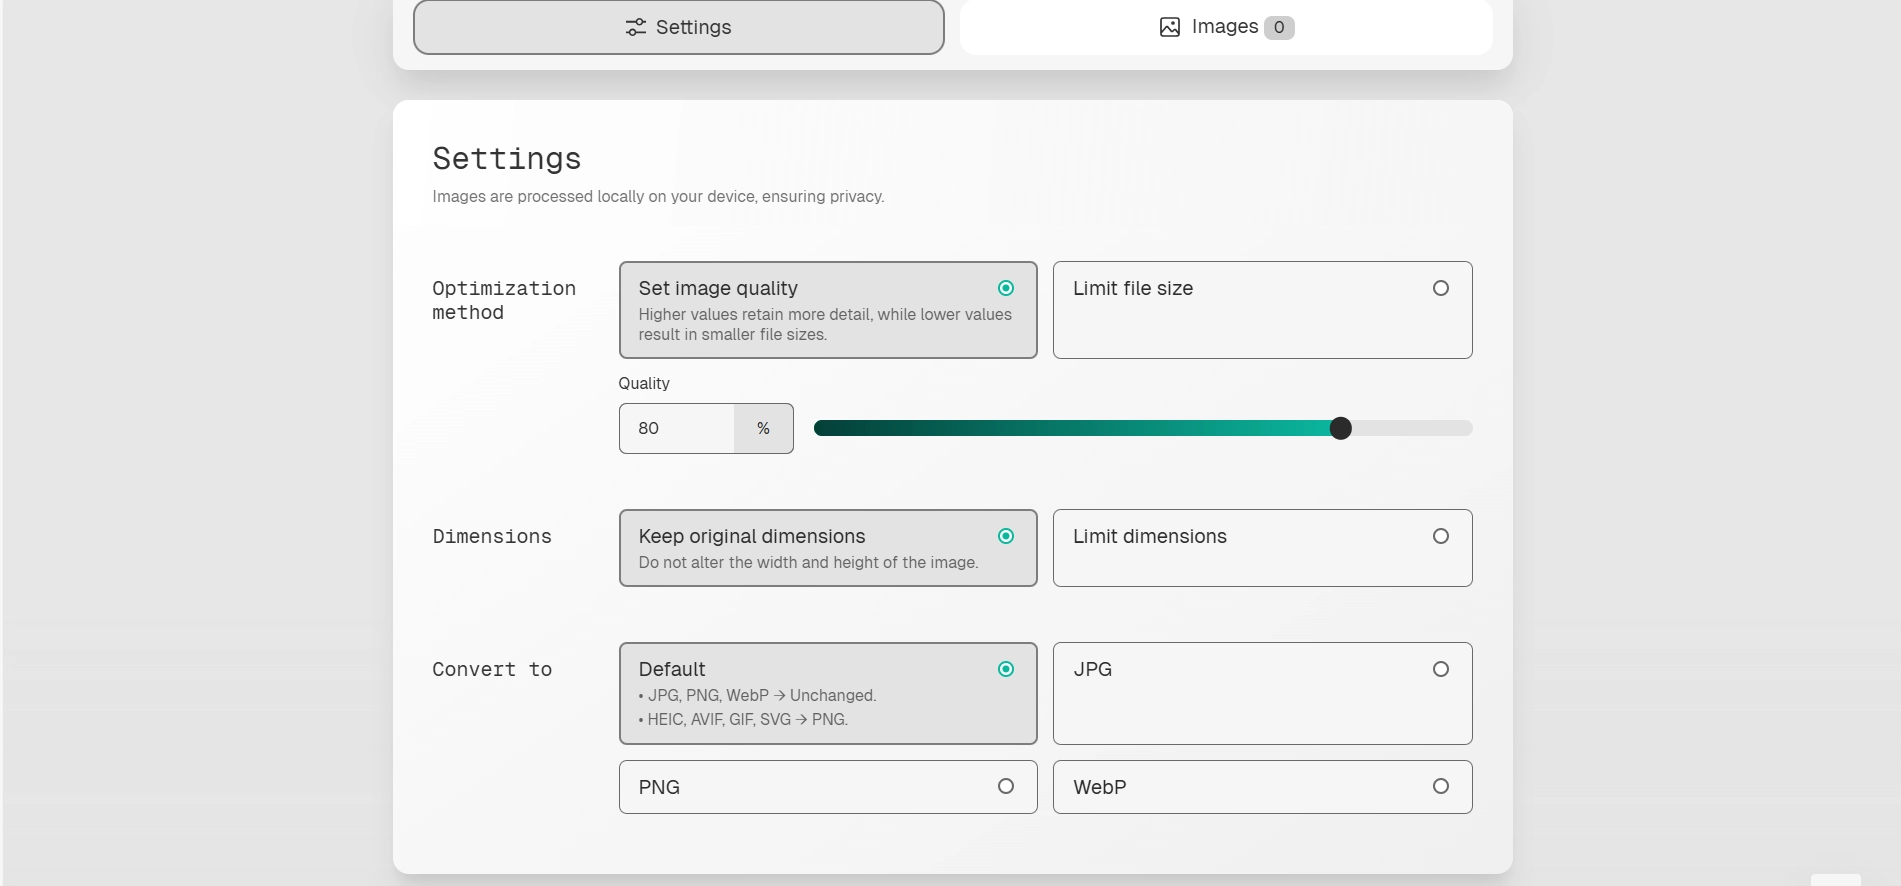Click the Limit dimensions radio circle
Viewport: 1901px width, 886px height.
1440,536
